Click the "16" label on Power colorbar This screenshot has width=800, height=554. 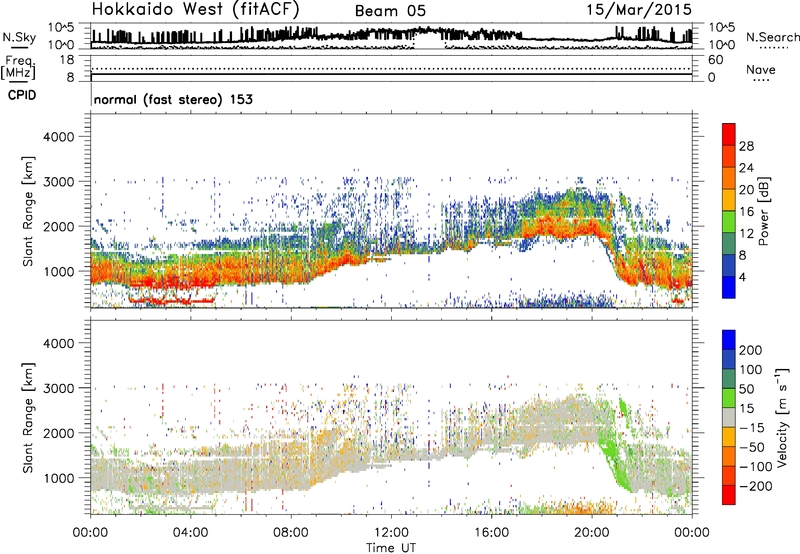coord(746,212)
